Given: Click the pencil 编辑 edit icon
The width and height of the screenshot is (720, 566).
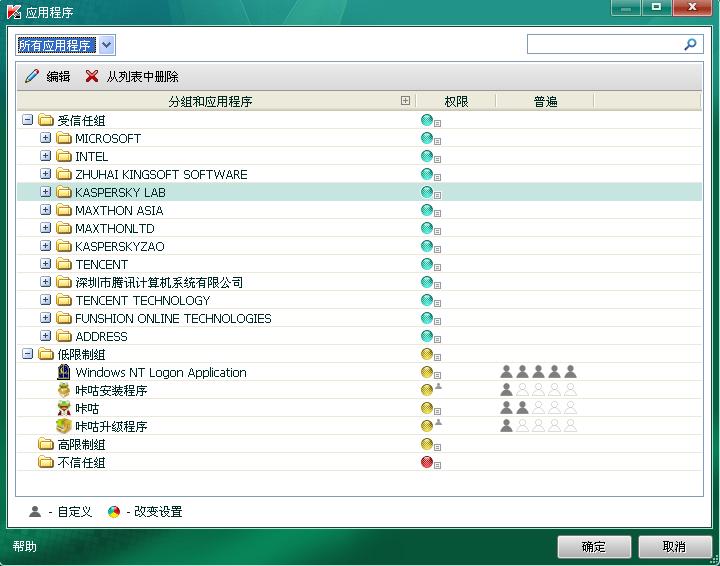Looking at the screenshot, I should point(32,76).
